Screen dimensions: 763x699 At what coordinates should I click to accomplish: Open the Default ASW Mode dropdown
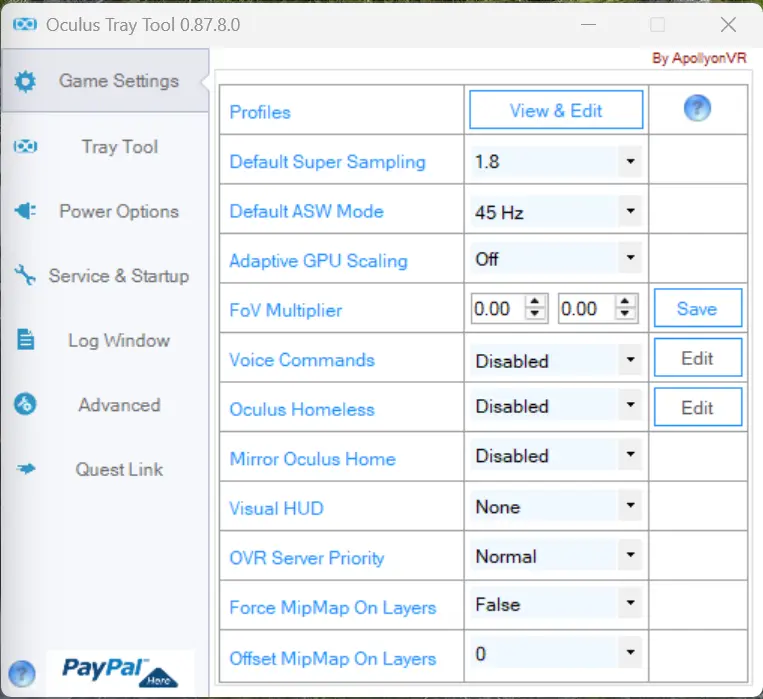630,211
